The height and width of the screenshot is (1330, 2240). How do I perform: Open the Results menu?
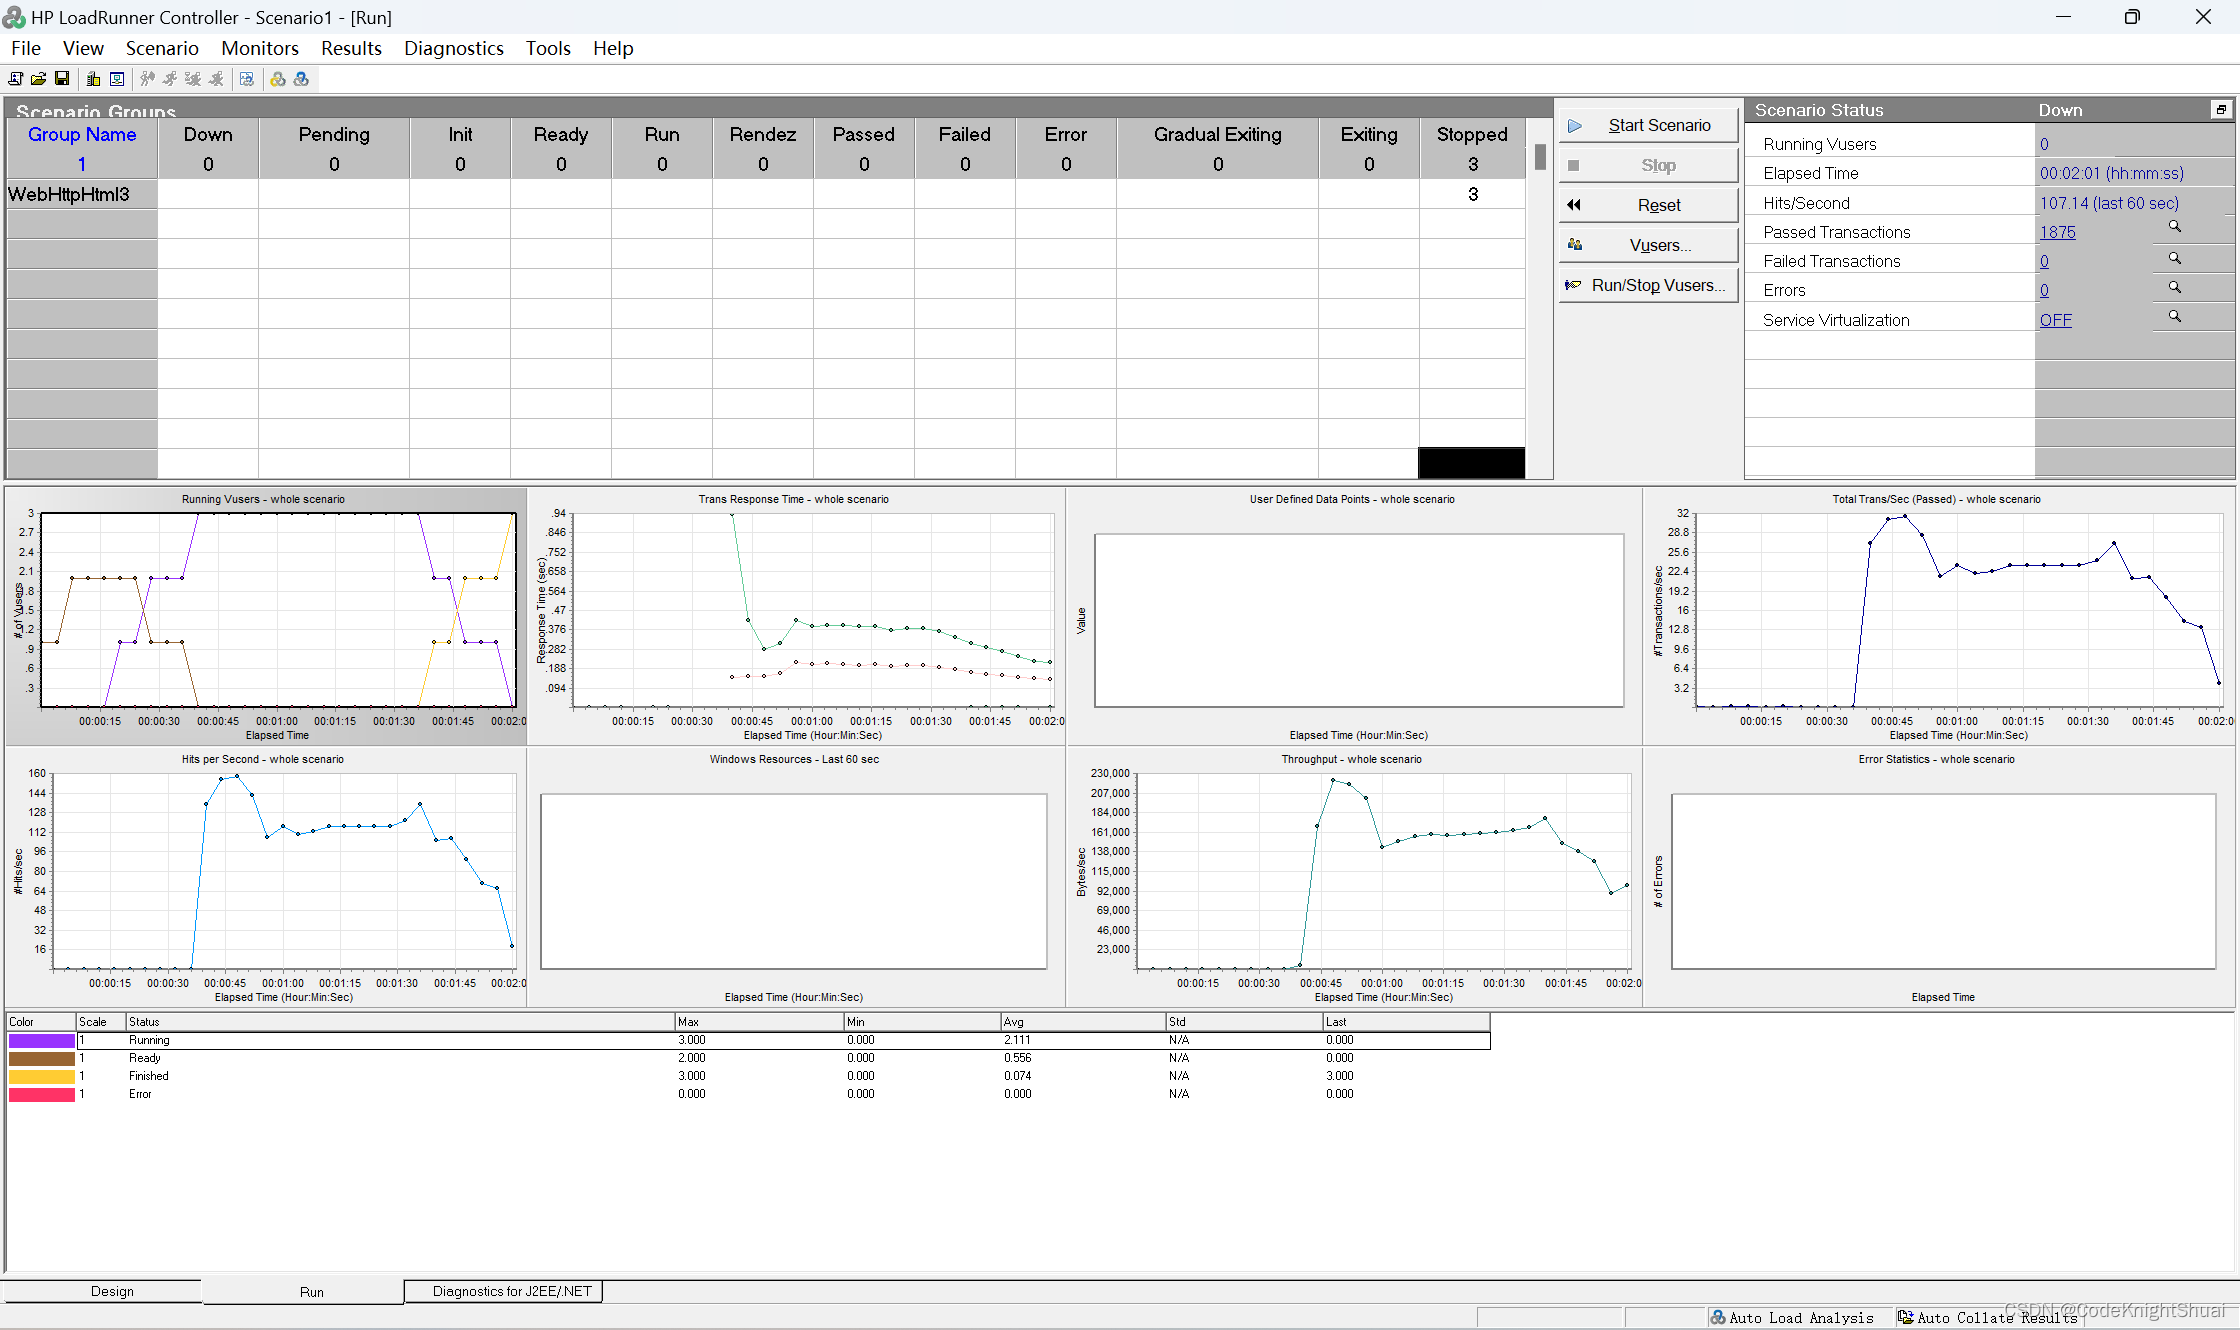(351, 48)
